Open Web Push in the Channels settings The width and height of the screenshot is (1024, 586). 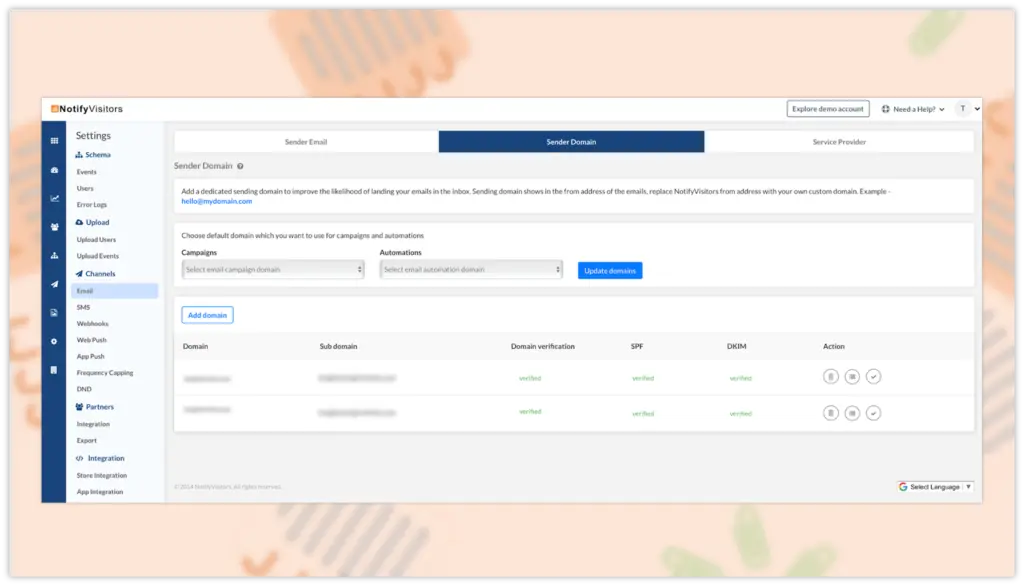tap(91, 340)
